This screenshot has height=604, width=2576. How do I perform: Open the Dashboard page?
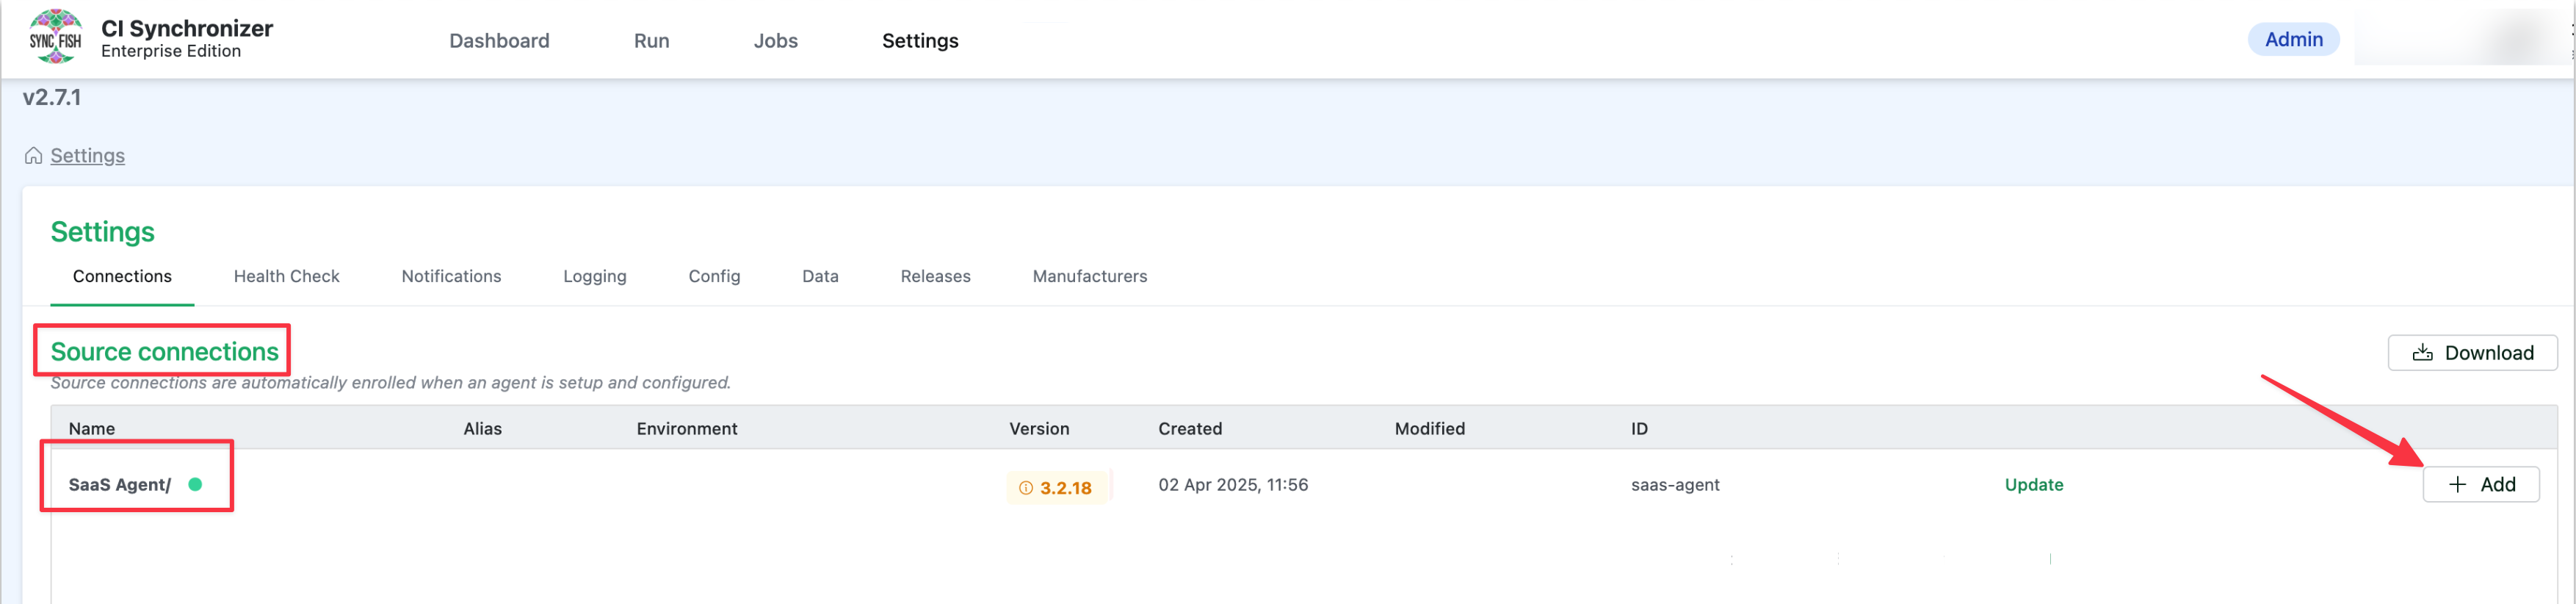499,40
